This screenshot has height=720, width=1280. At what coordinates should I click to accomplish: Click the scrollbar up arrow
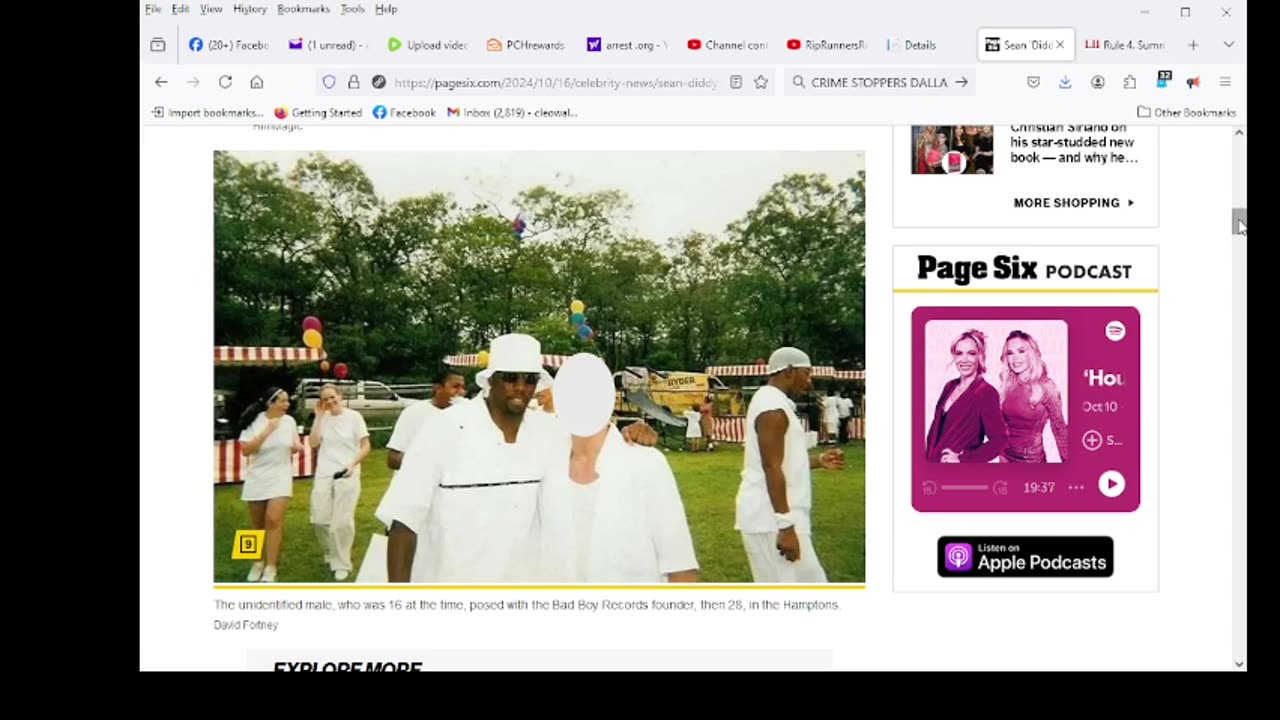click(x=1239, y=132)
